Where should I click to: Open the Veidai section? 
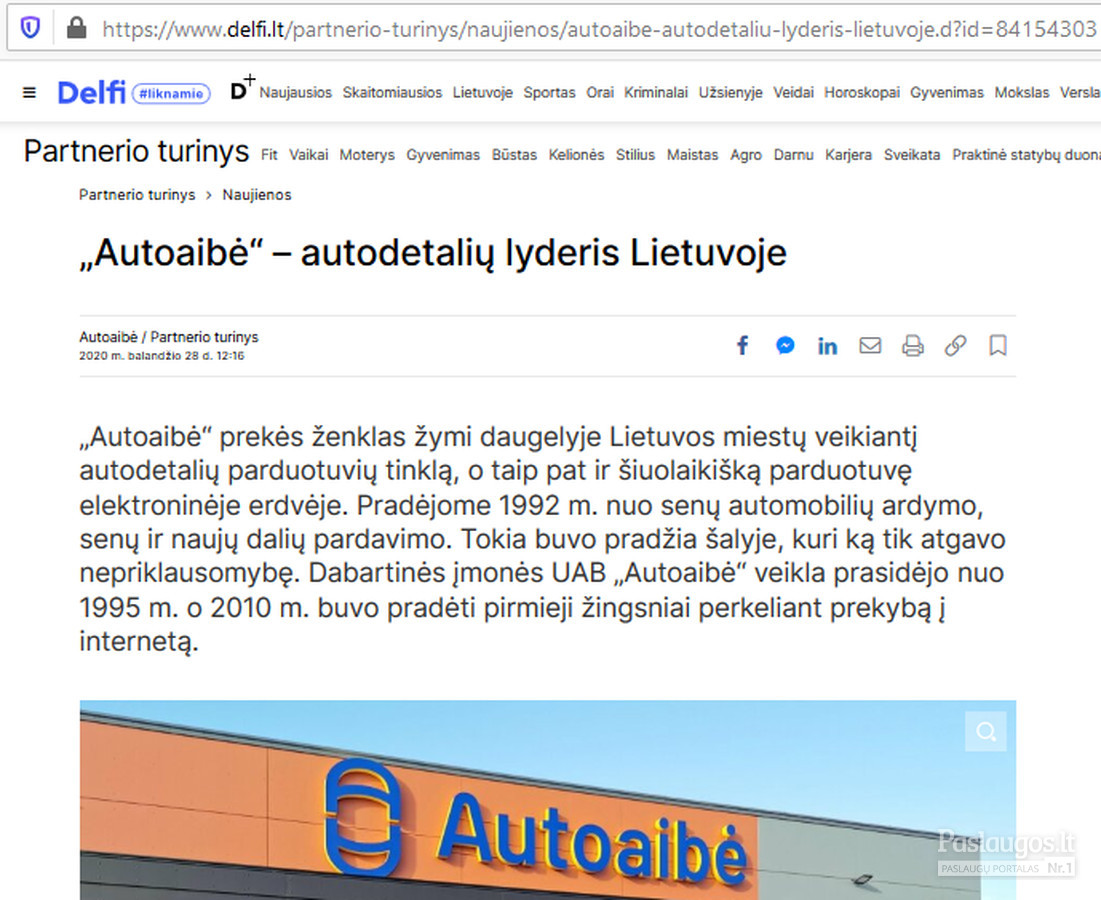[x=793, y=93]
